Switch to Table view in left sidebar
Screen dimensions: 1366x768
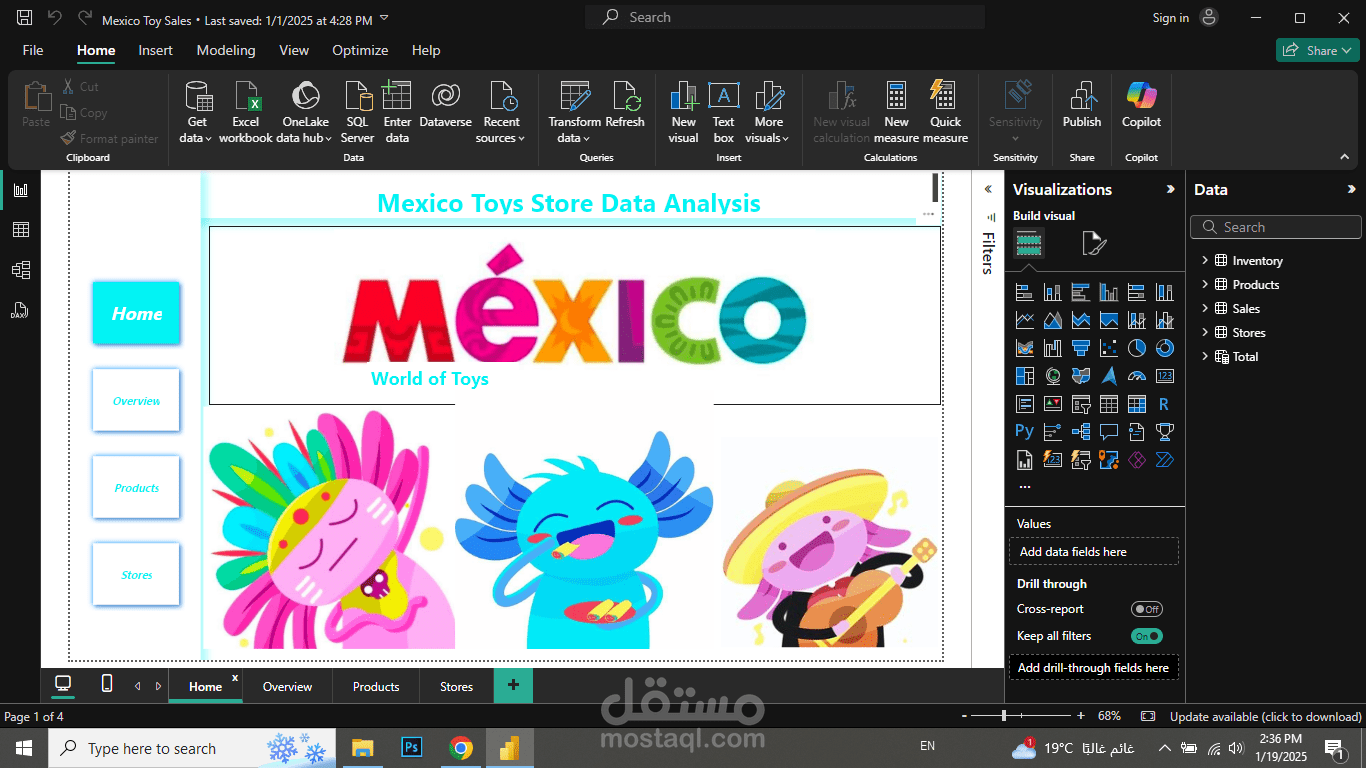(x=20, y=230)
